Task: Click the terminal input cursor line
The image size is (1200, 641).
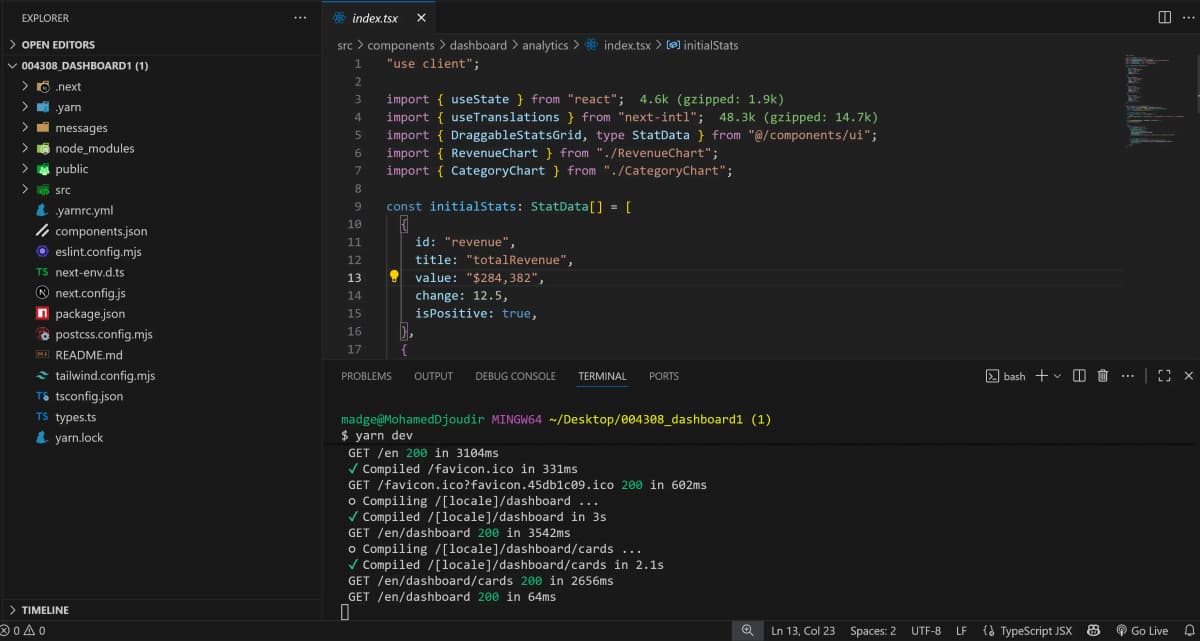Action: [345, 612]
